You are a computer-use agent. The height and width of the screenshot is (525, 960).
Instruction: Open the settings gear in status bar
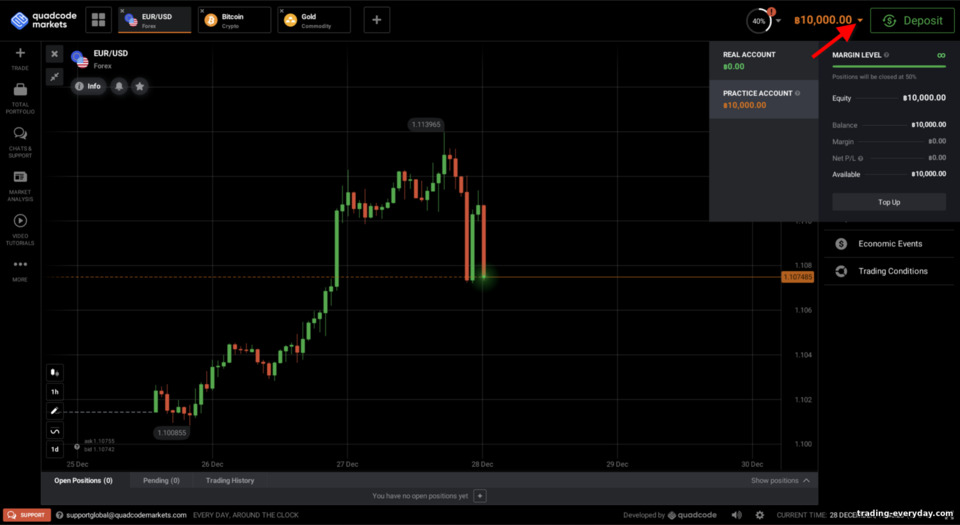point(760,515)
